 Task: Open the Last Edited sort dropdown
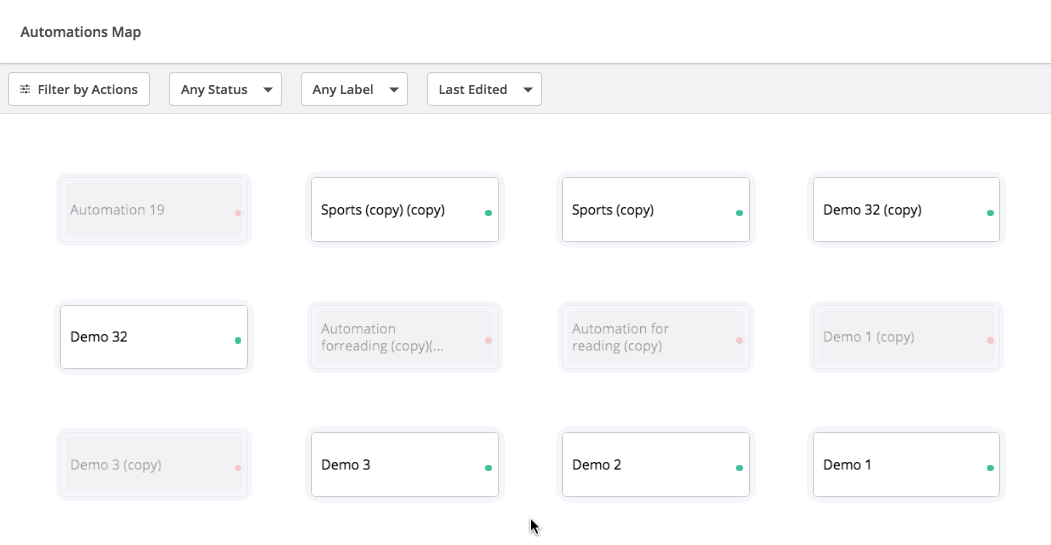pos(484,89)
